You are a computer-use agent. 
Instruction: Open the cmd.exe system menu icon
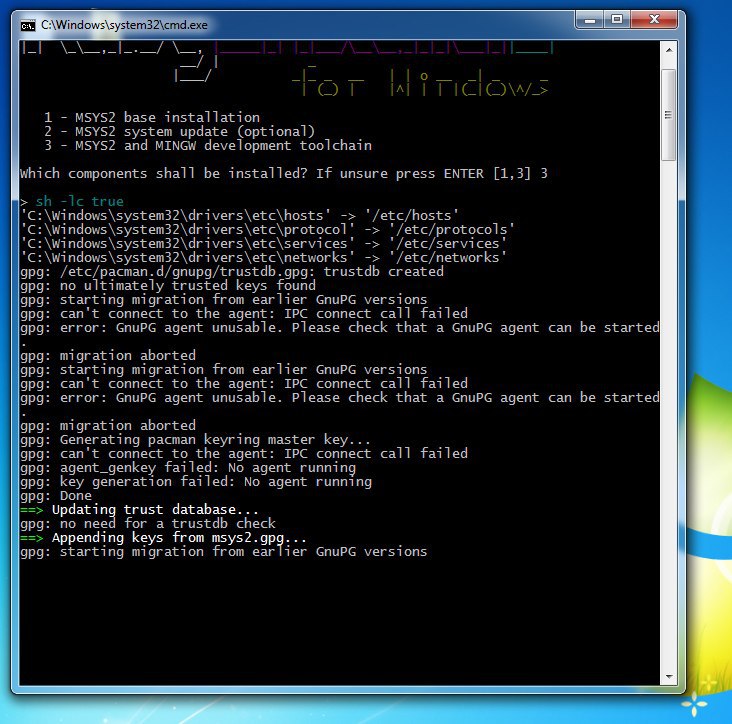coord(28,25)
